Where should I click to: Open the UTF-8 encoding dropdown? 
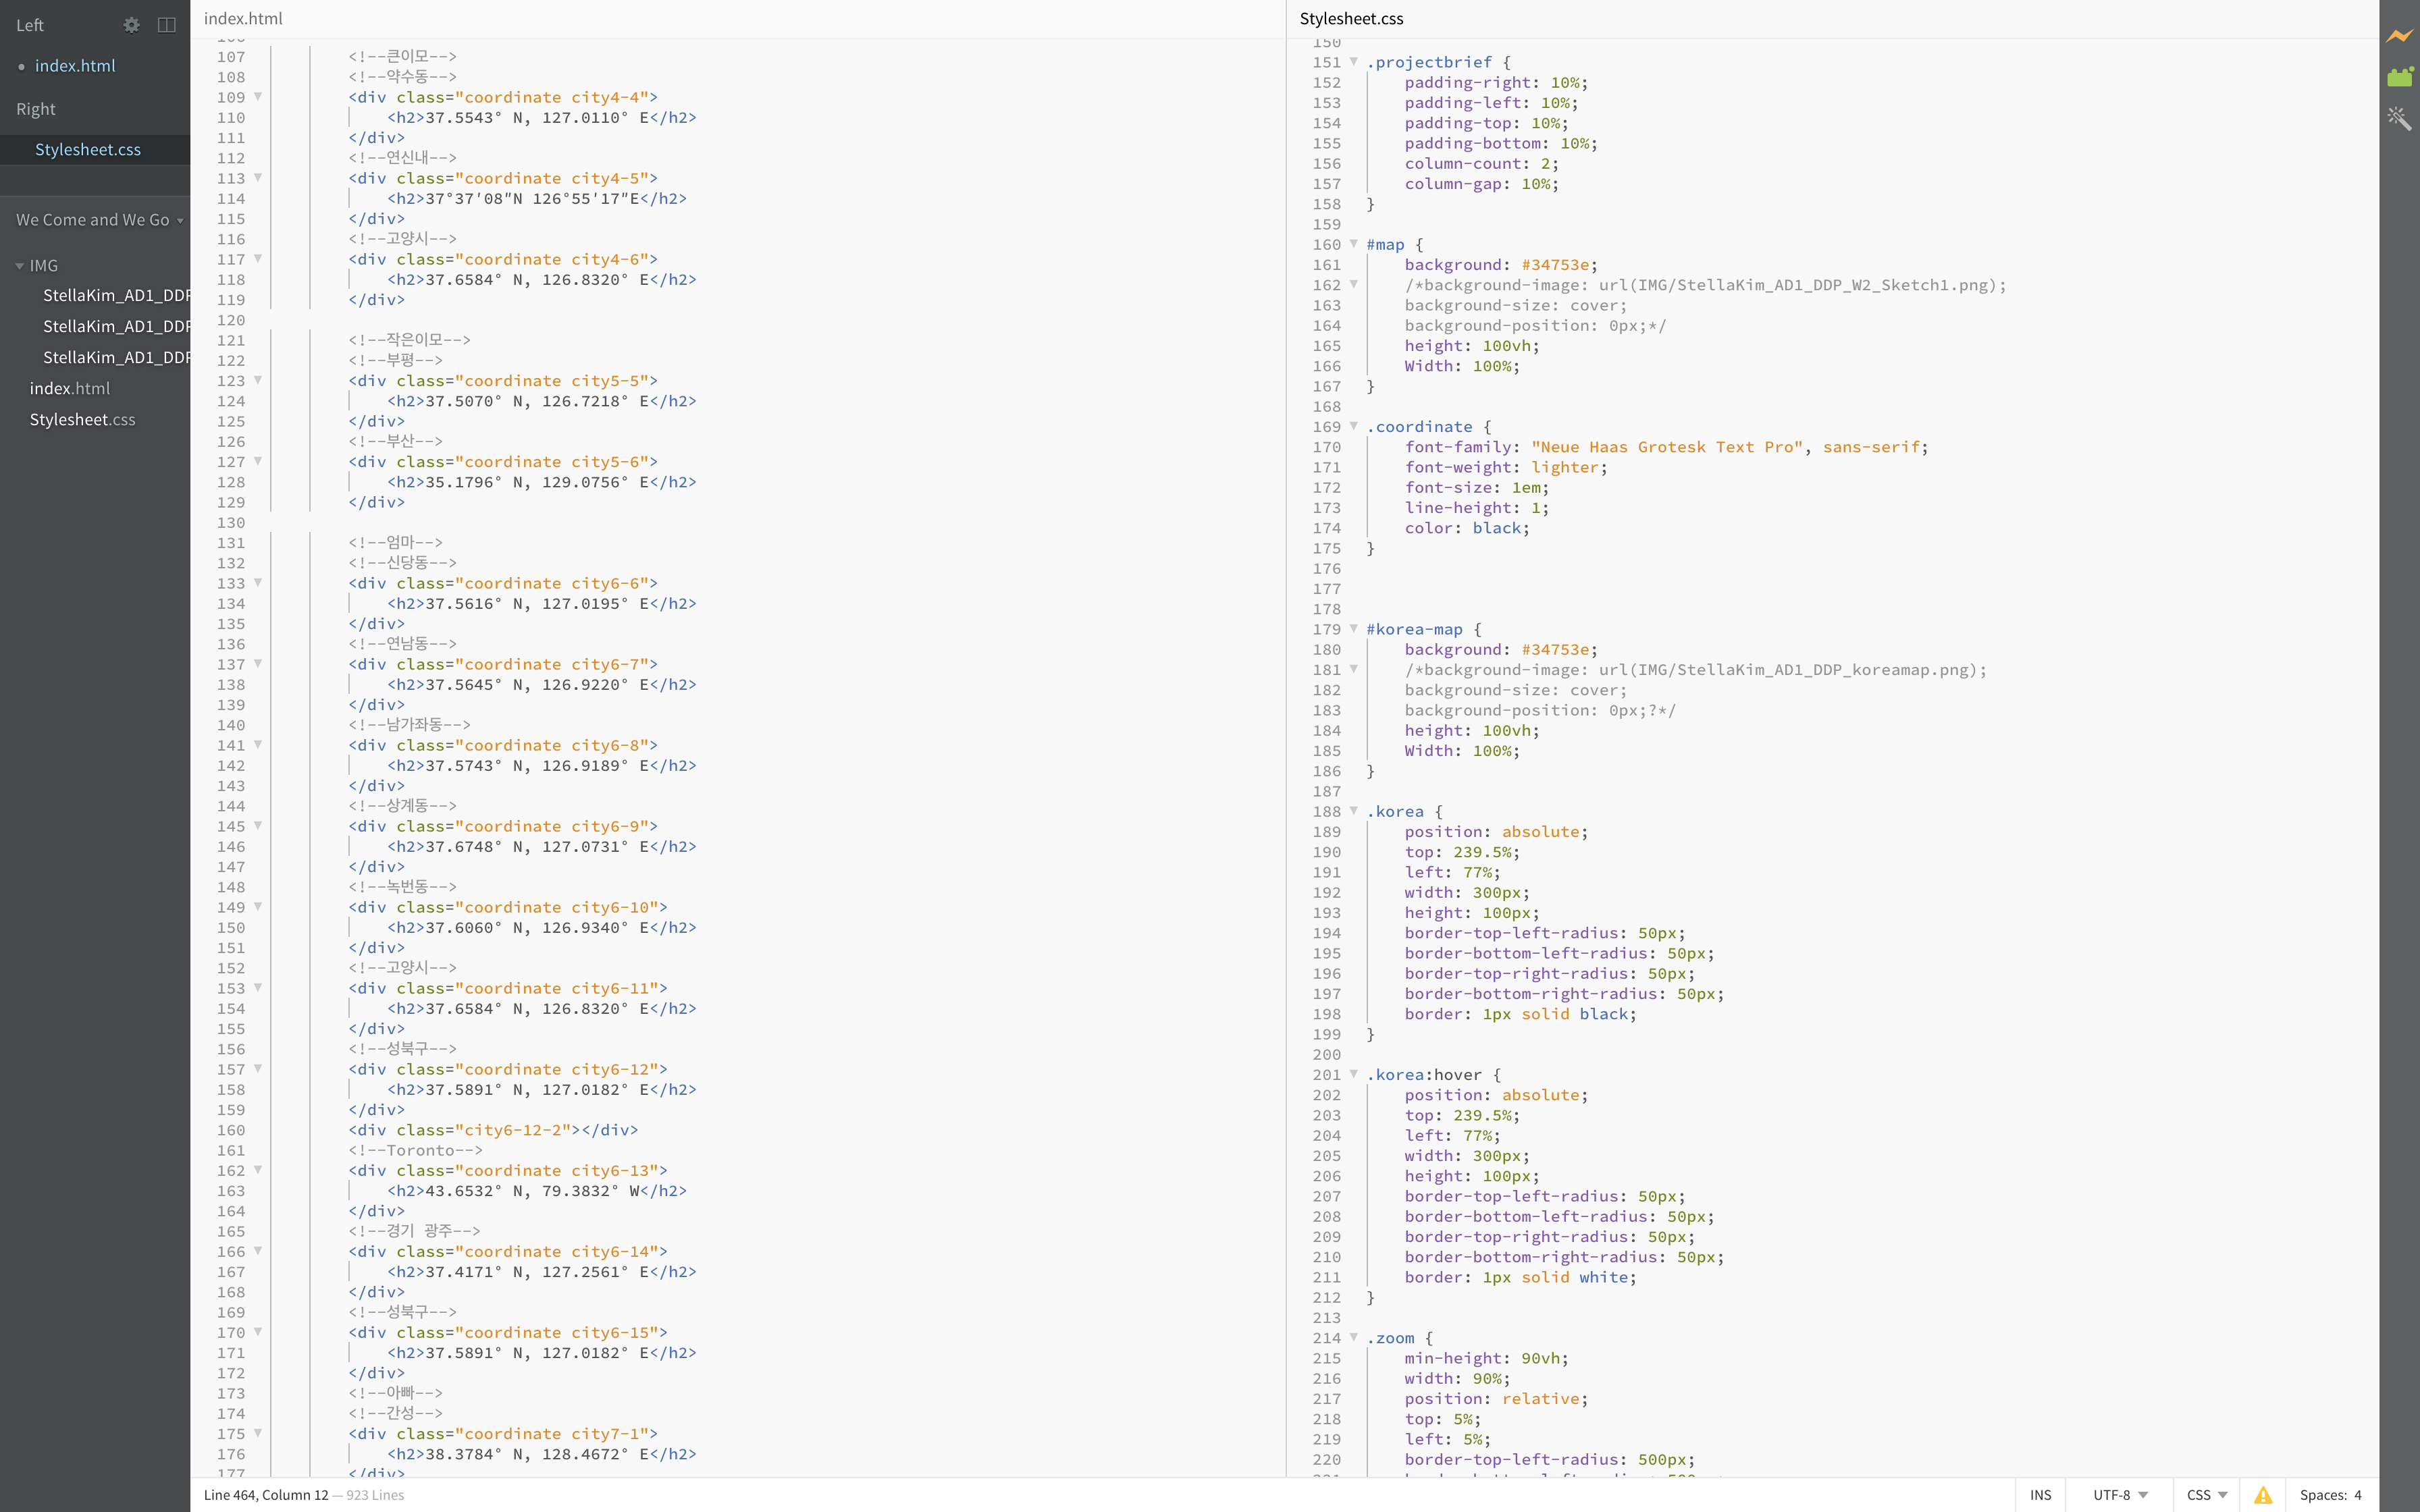point(2120,1495)
